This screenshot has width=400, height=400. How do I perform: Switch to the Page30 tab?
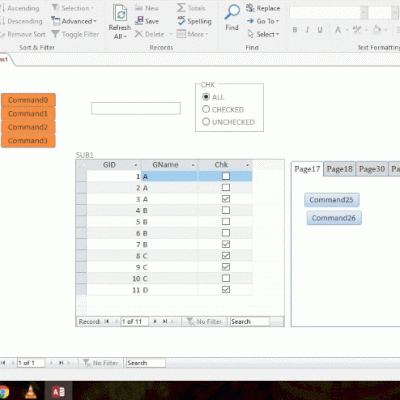point(372,169)
